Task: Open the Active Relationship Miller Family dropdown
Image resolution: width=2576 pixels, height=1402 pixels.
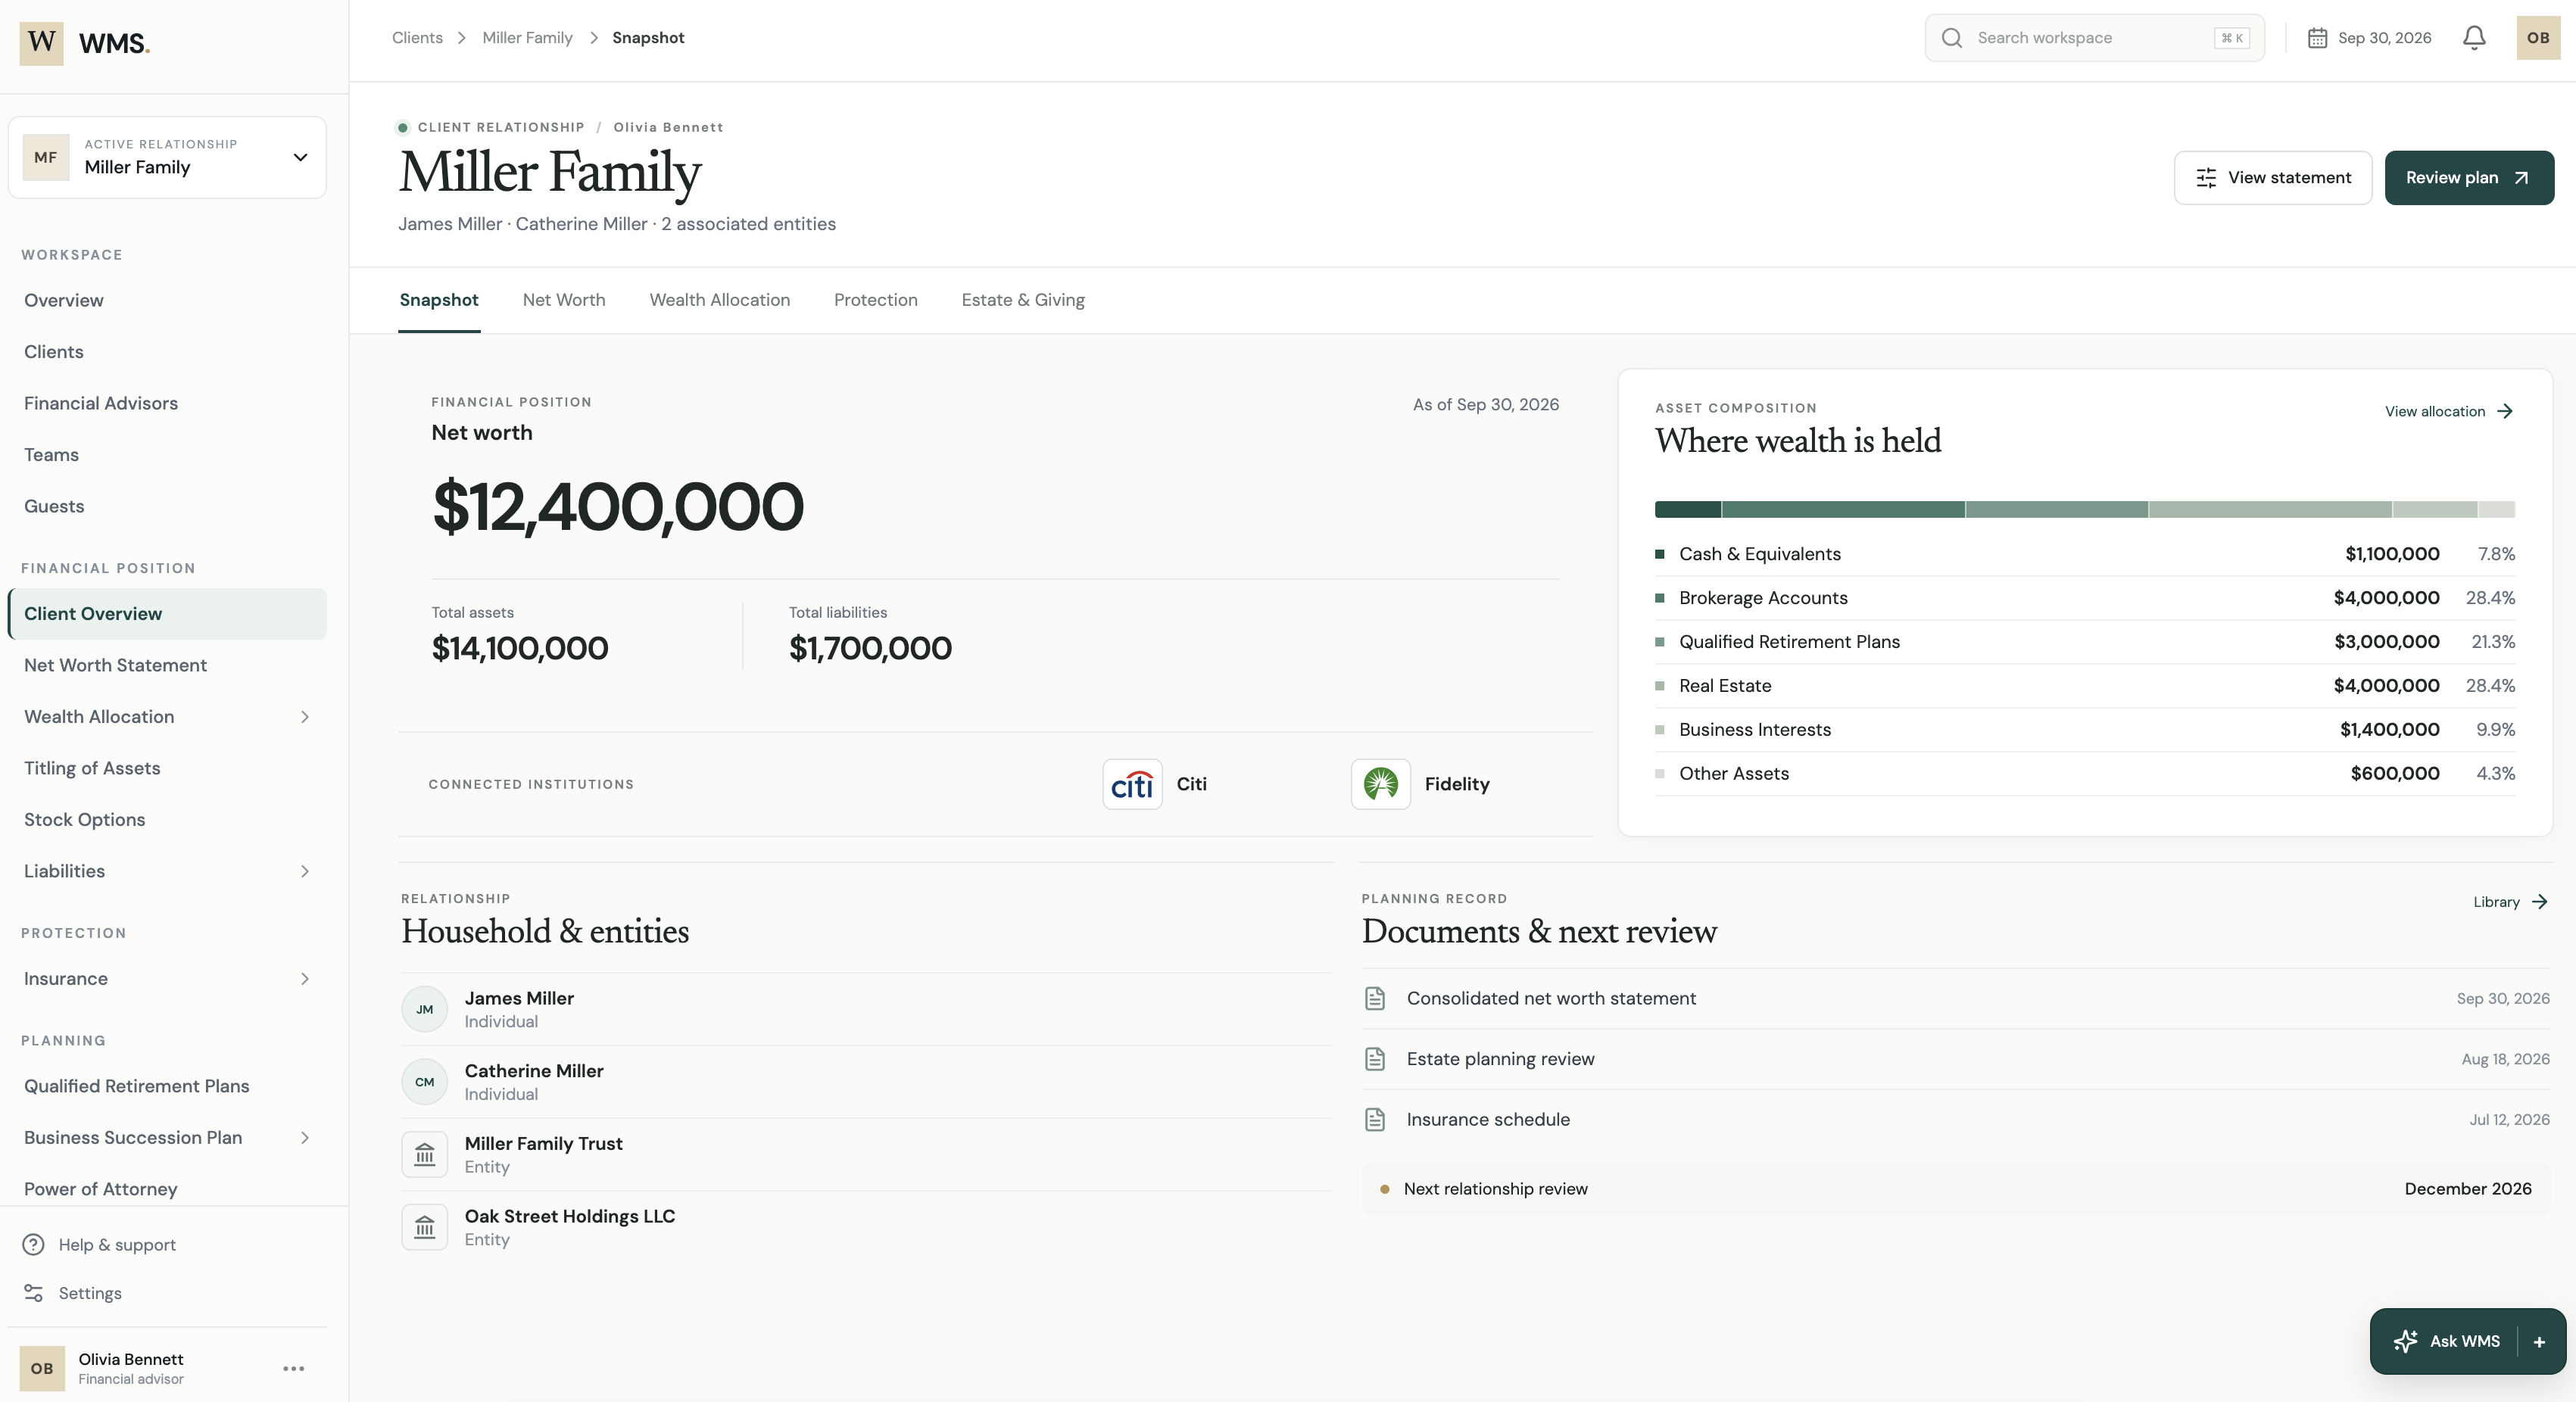Action: click(167, 157)
